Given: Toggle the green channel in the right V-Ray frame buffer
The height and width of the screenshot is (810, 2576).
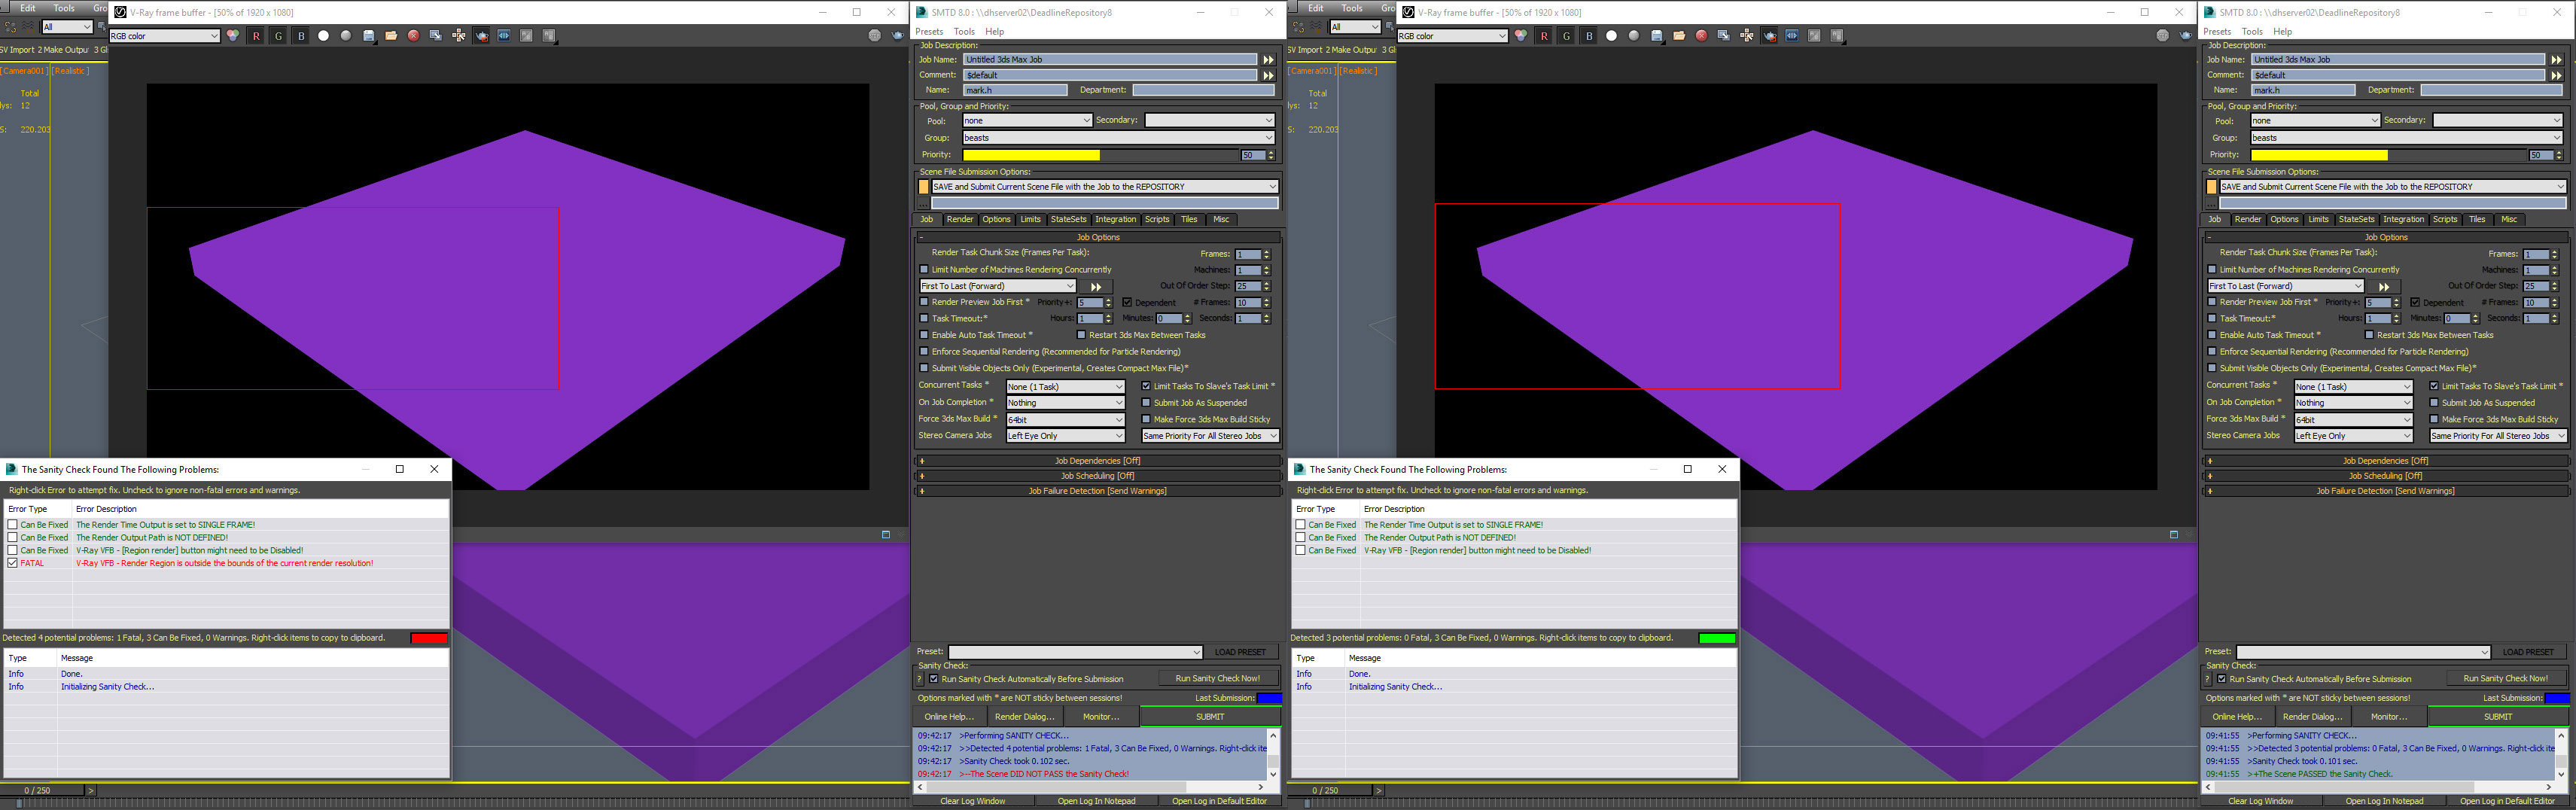Looking at the screenshot, I should click(1566, 36).
